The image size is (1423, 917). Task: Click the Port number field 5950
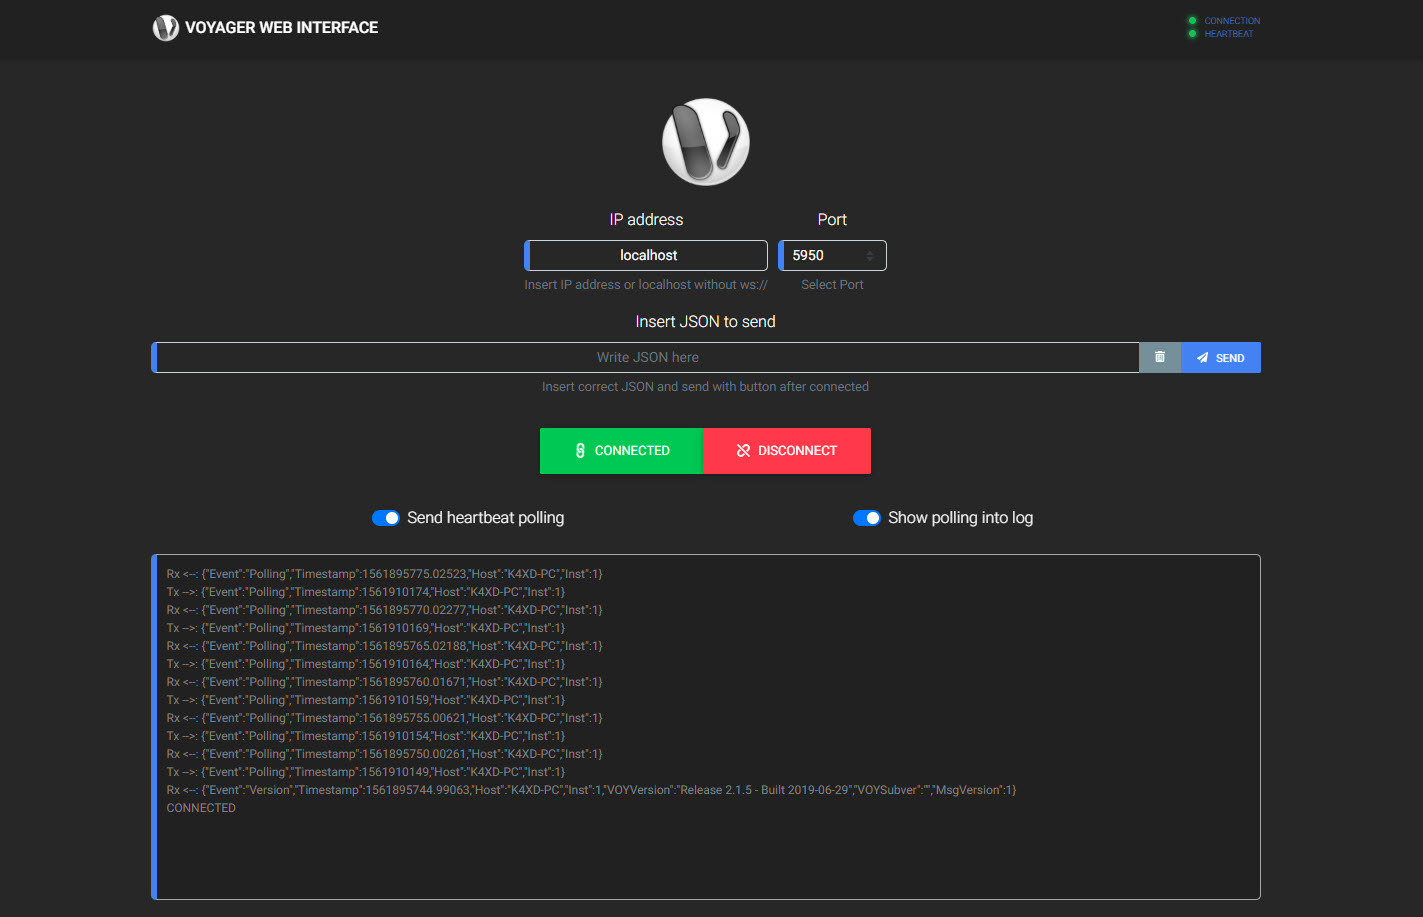pos(832,255)
